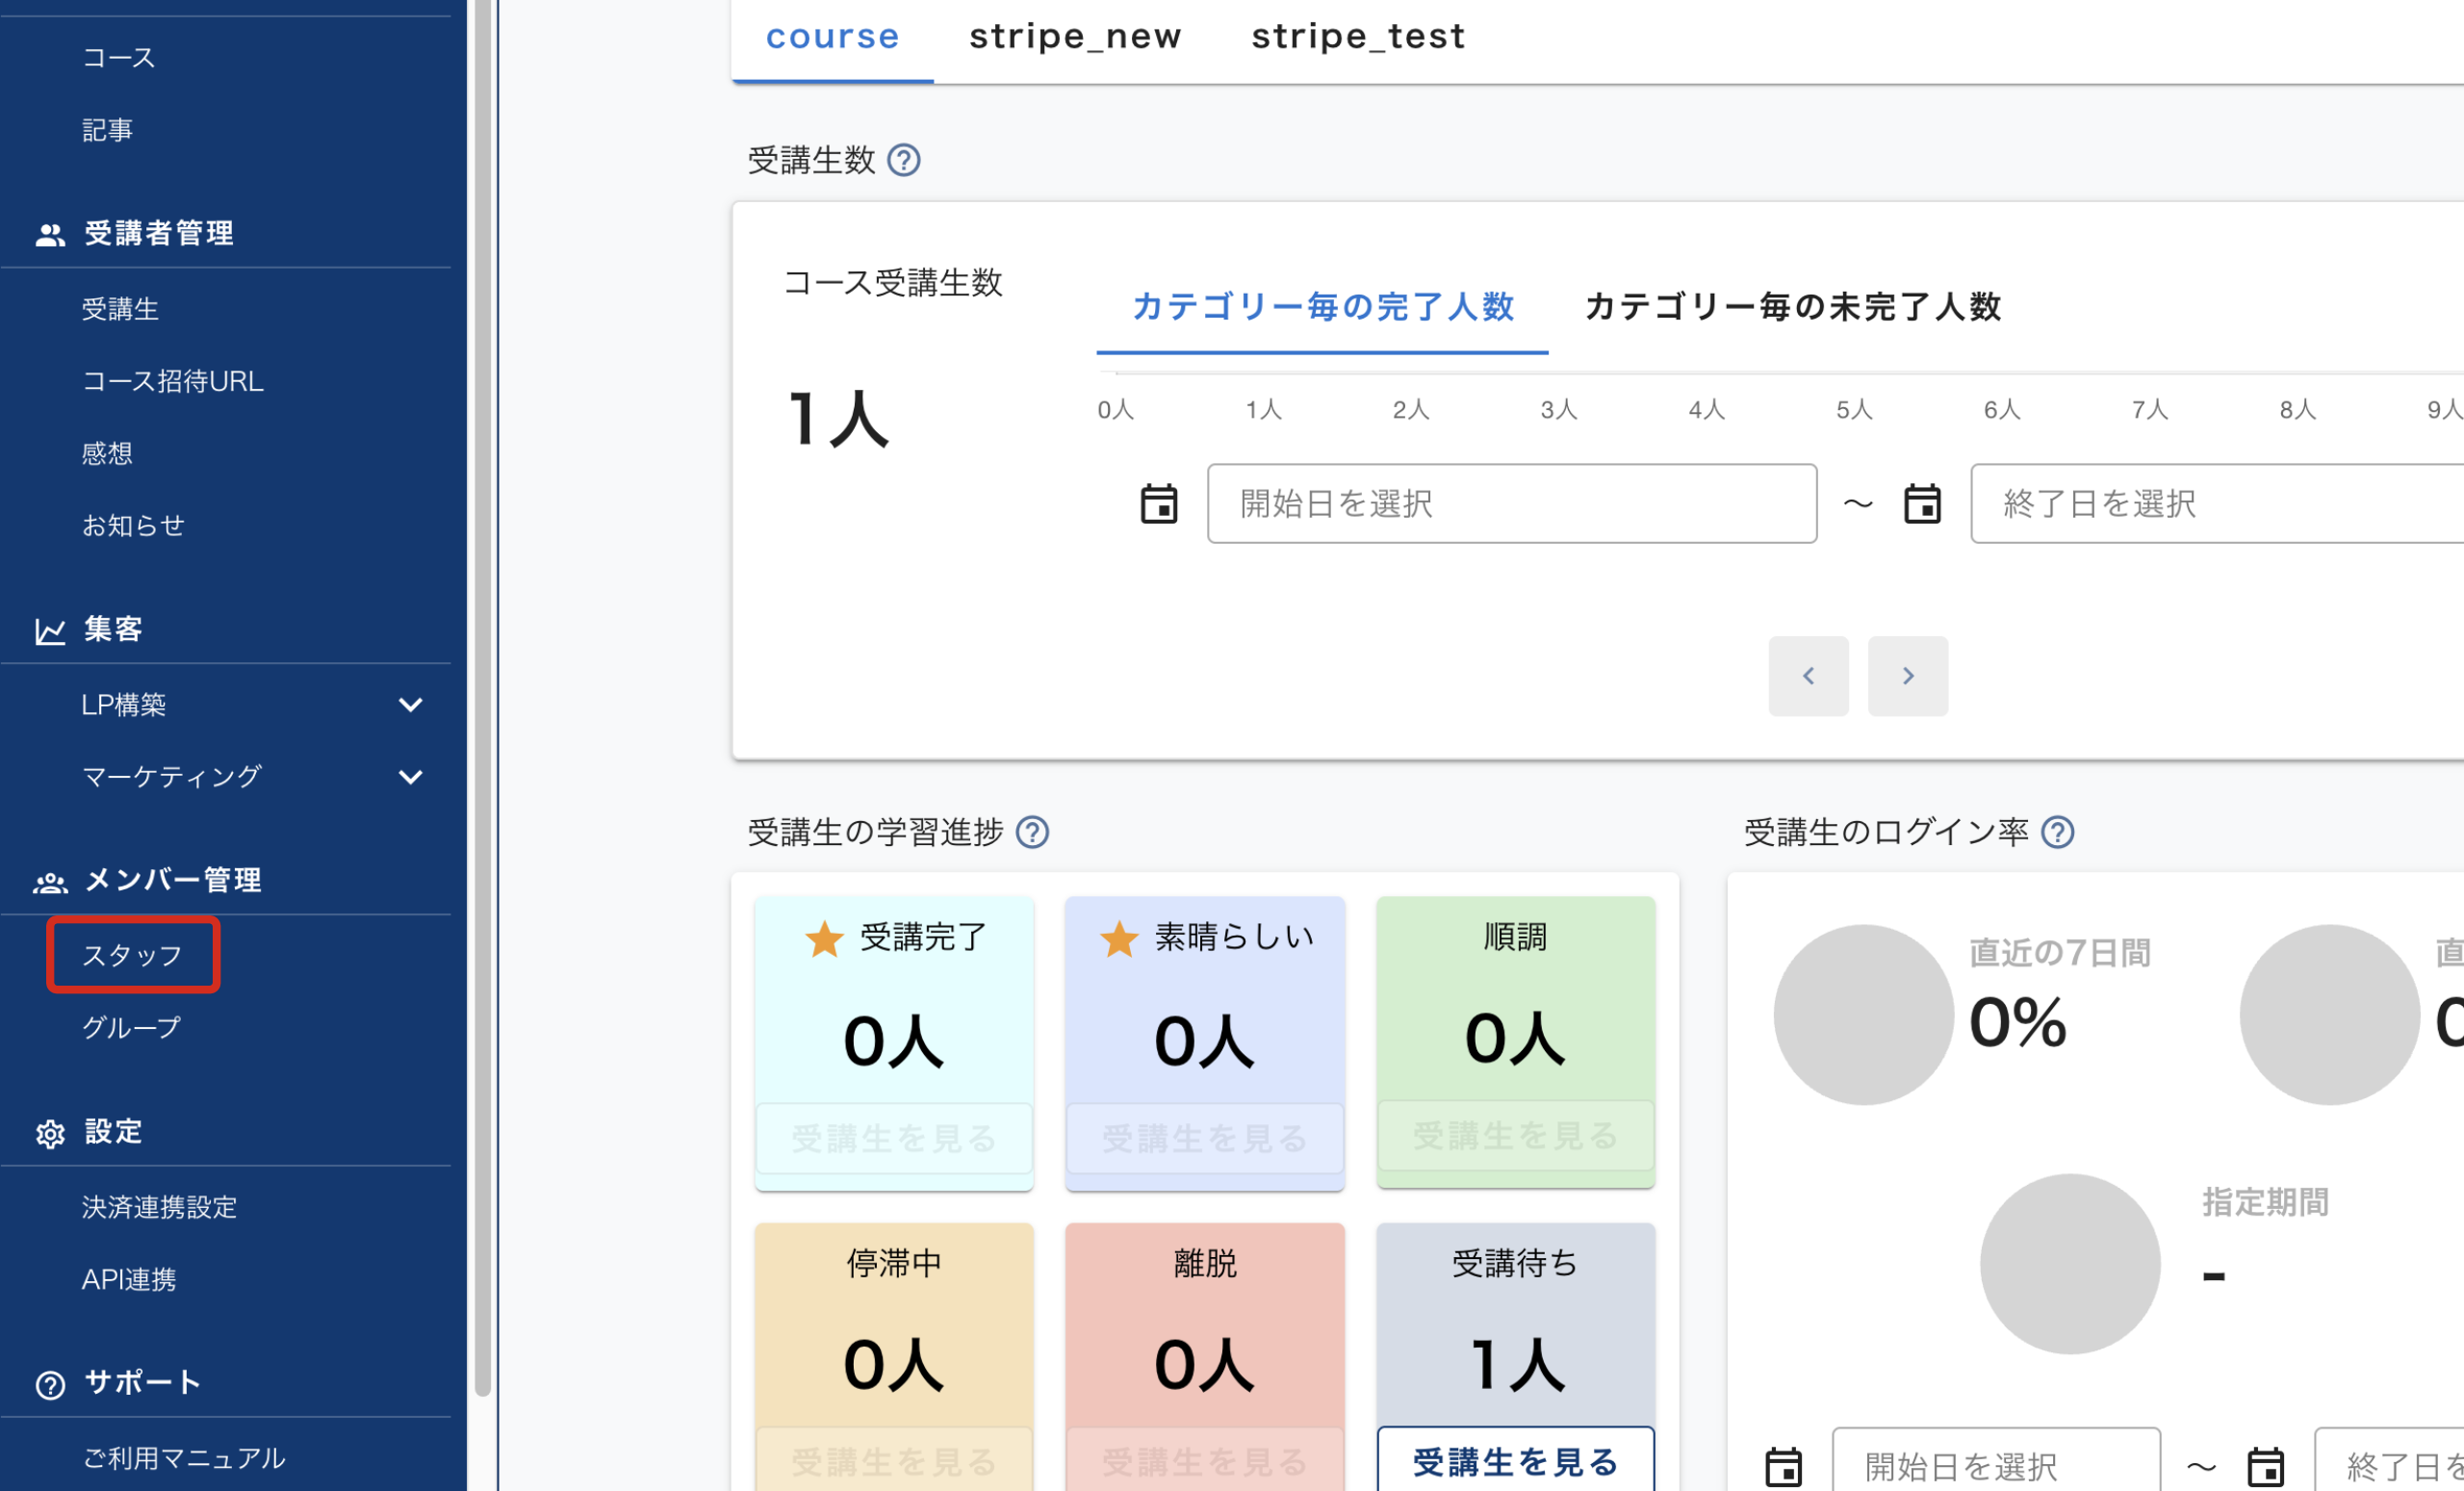The width and height of the screenshot is (2464, 1491).
Task: Open help tooltip next to 受講生の学習進捗
Action: click(x=1032, y=832)
